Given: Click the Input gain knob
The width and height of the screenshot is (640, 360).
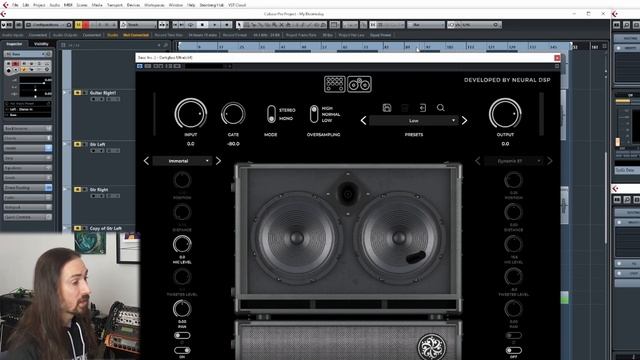Looking at the screenshot, I should (191, 113).
